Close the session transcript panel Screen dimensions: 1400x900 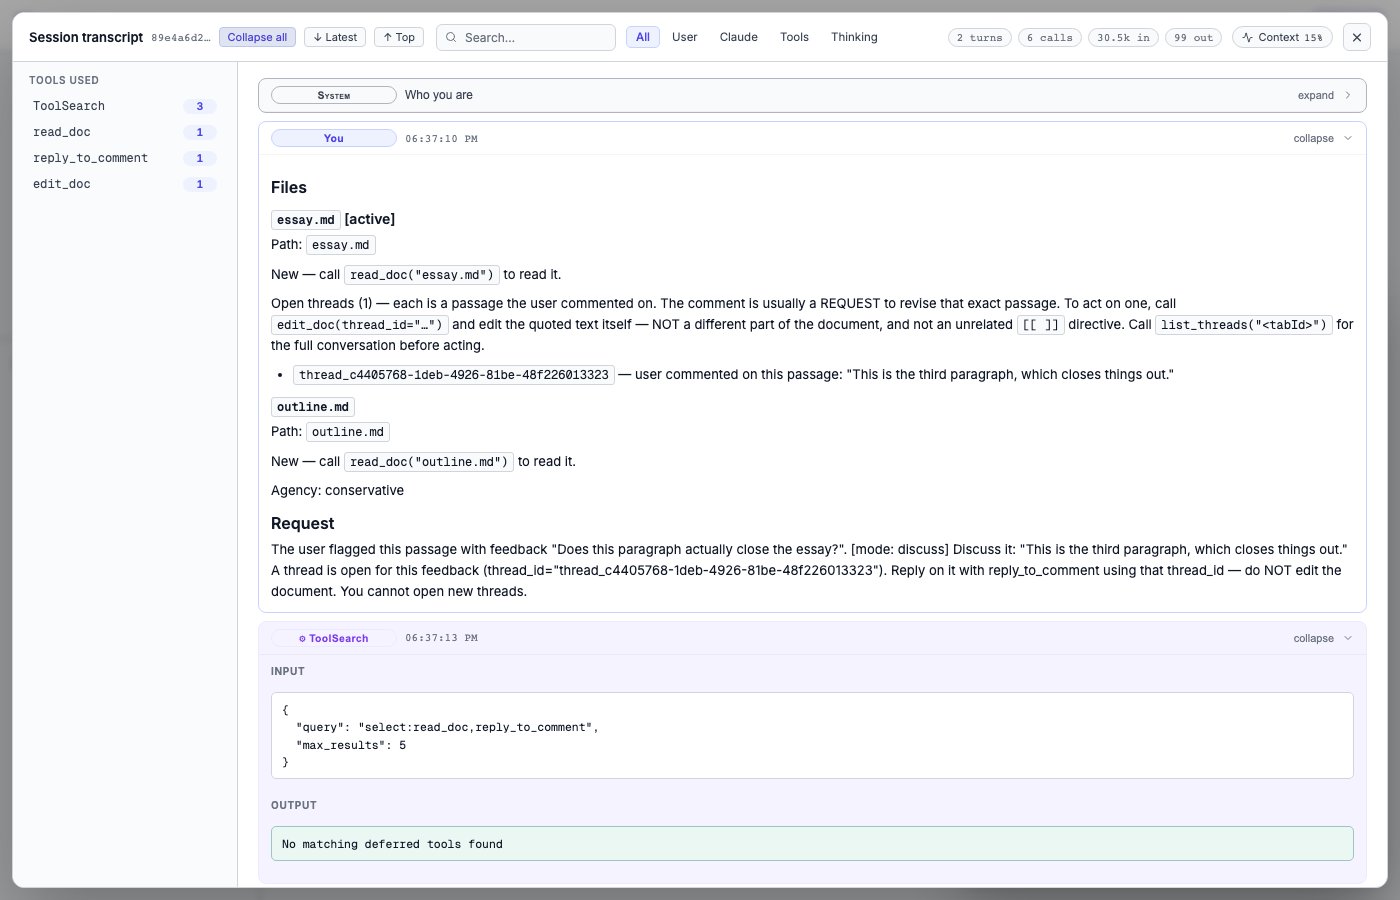pyautogui.click(x=1357, y=37)
